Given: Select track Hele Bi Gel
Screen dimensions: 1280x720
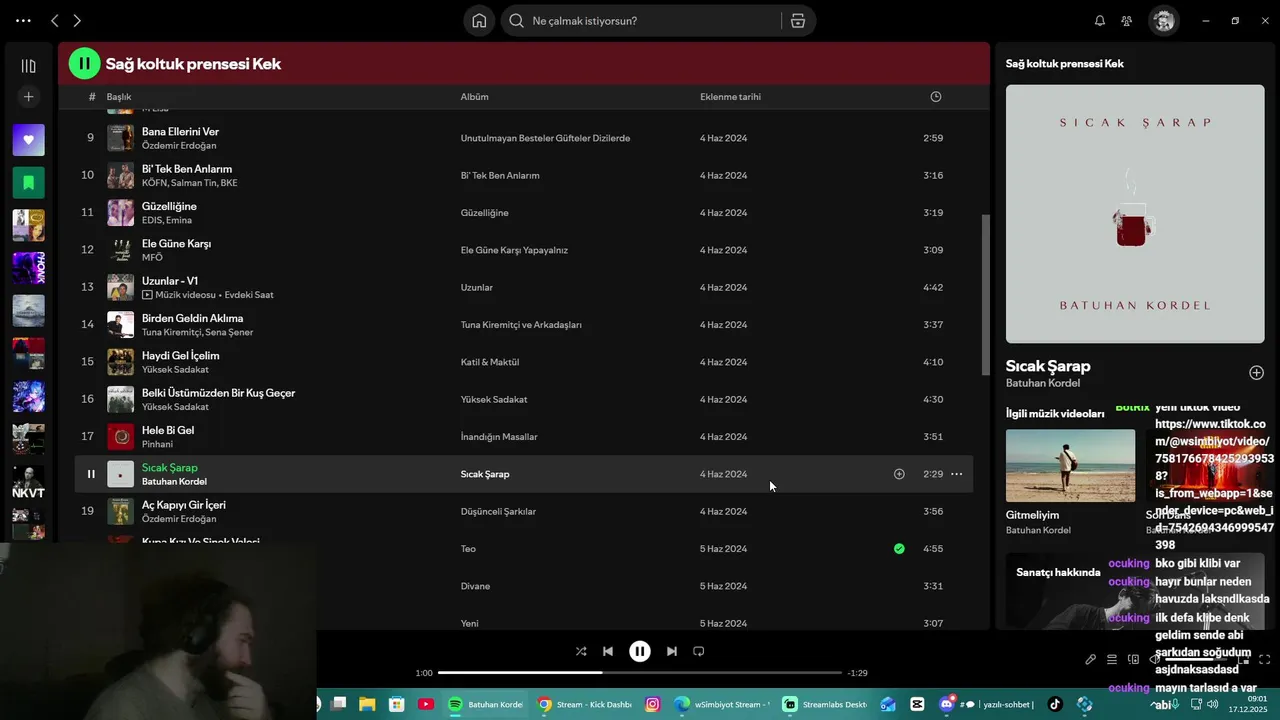Looking at the screenshot, I should click(168, 430).
